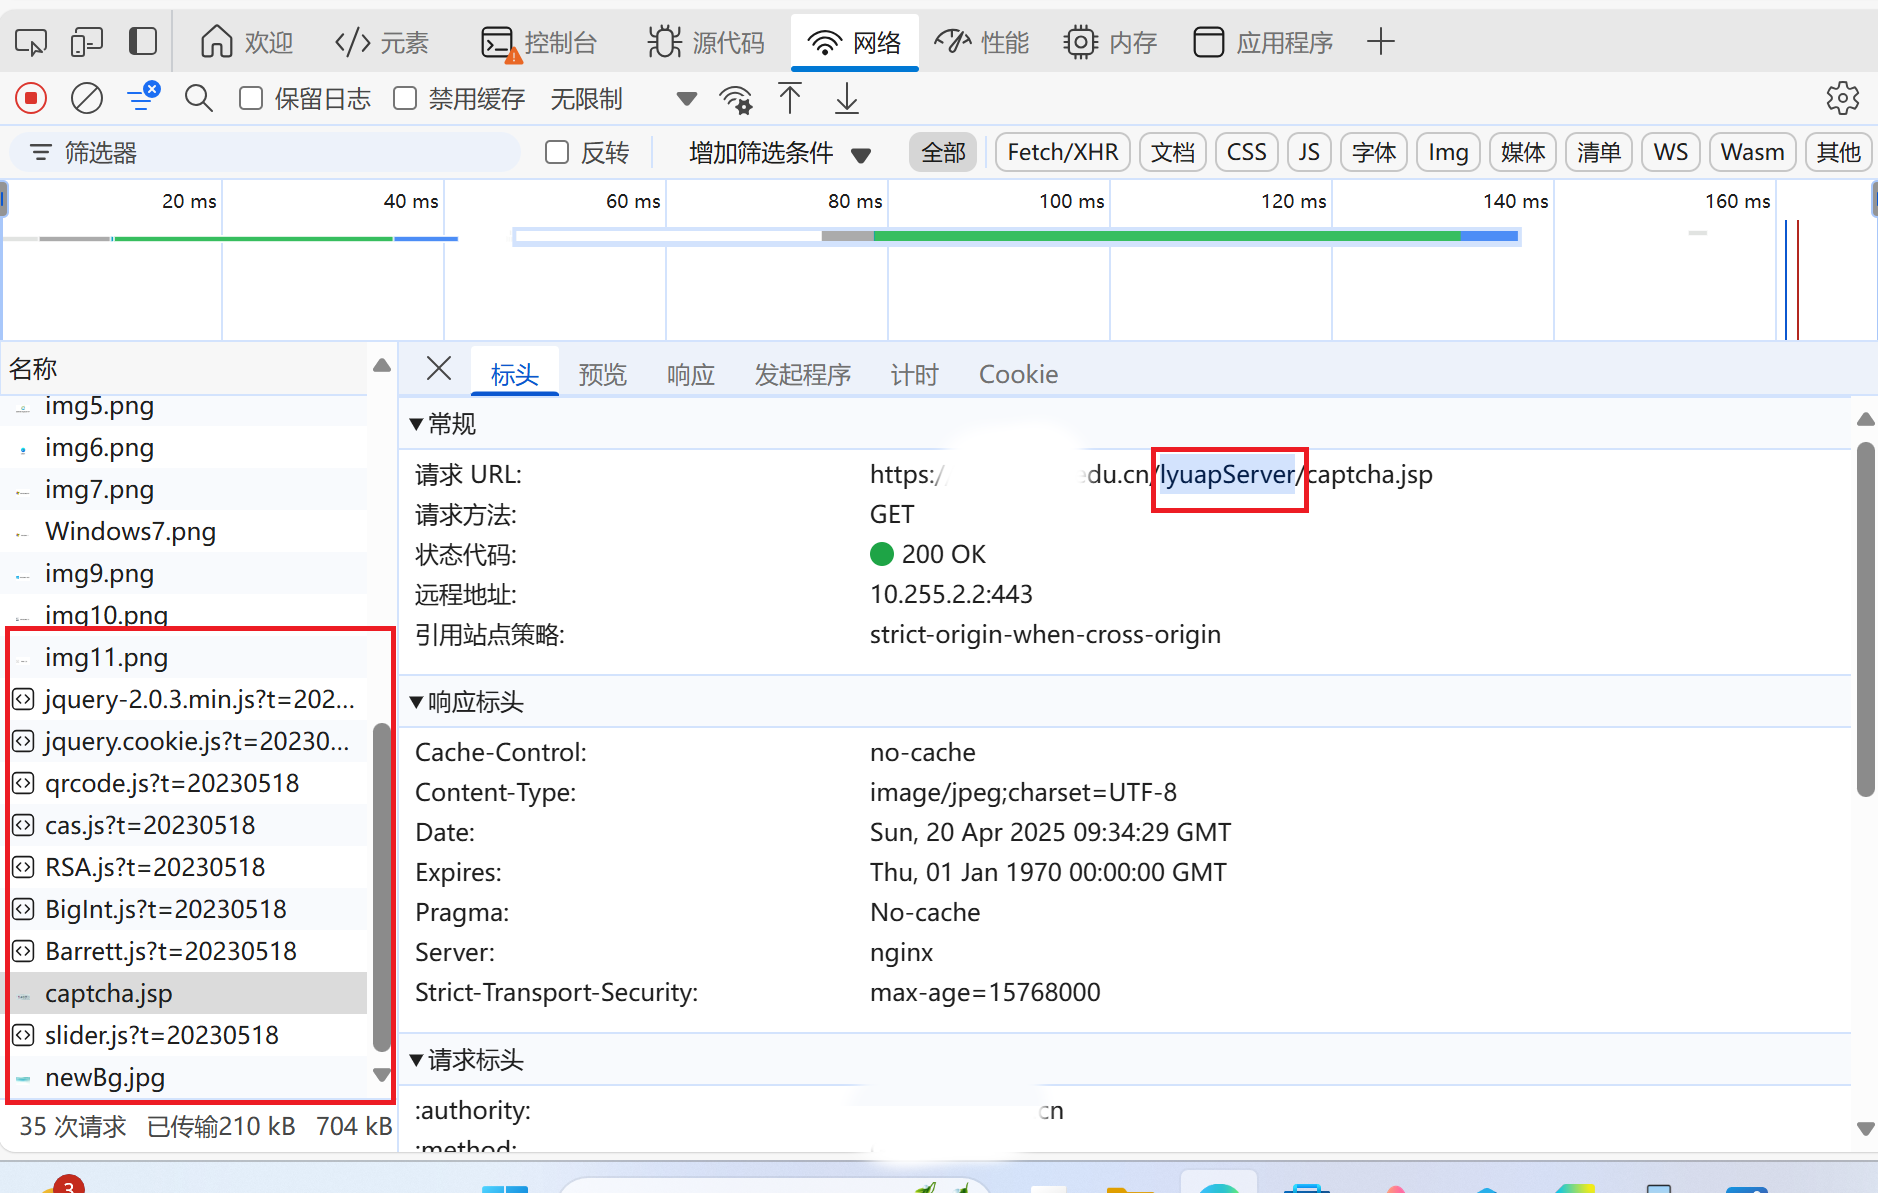Select the newBg.jpg request
This screenshot has height=1193, width=1878.
[105, 1078]
